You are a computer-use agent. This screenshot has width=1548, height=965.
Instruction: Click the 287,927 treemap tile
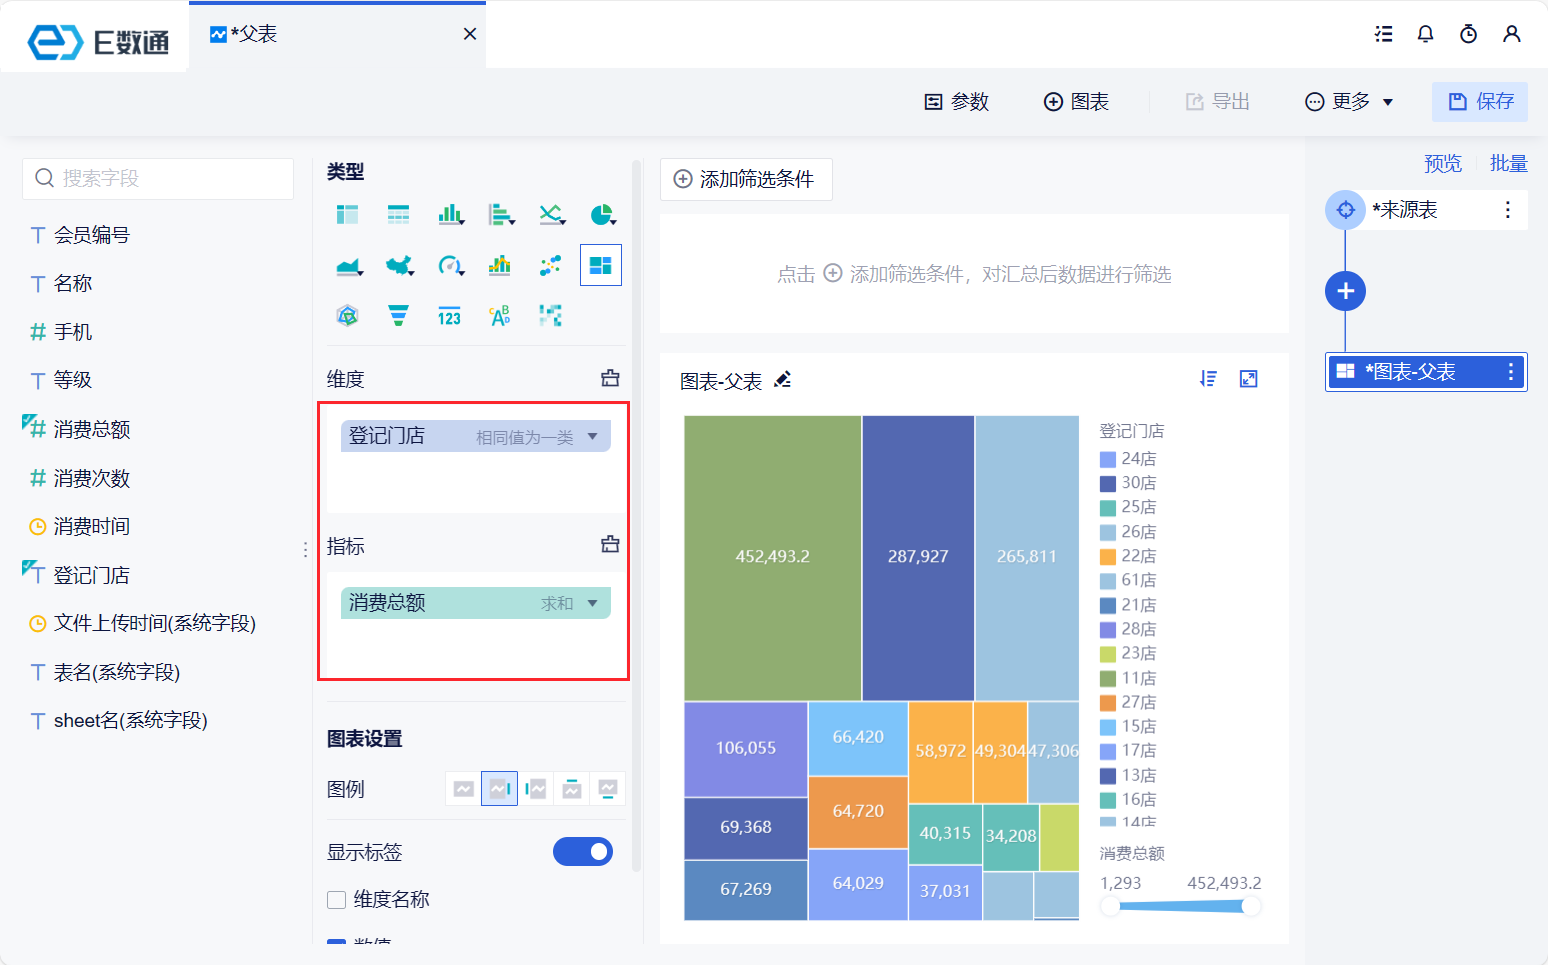click(918, 557)
